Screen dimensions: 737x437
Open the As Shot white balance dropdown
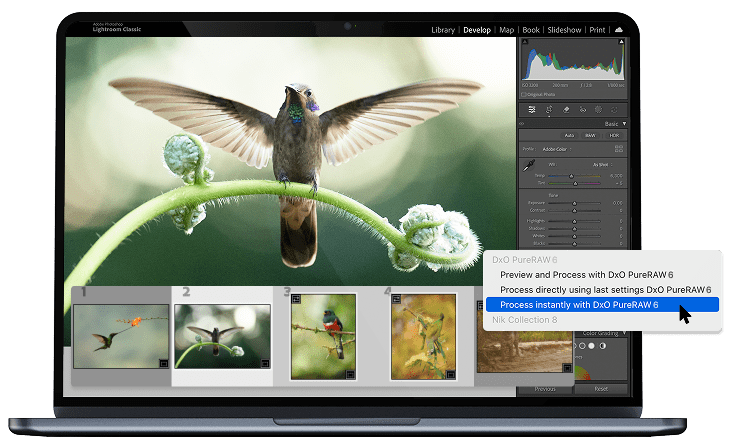tap(600, 163)
